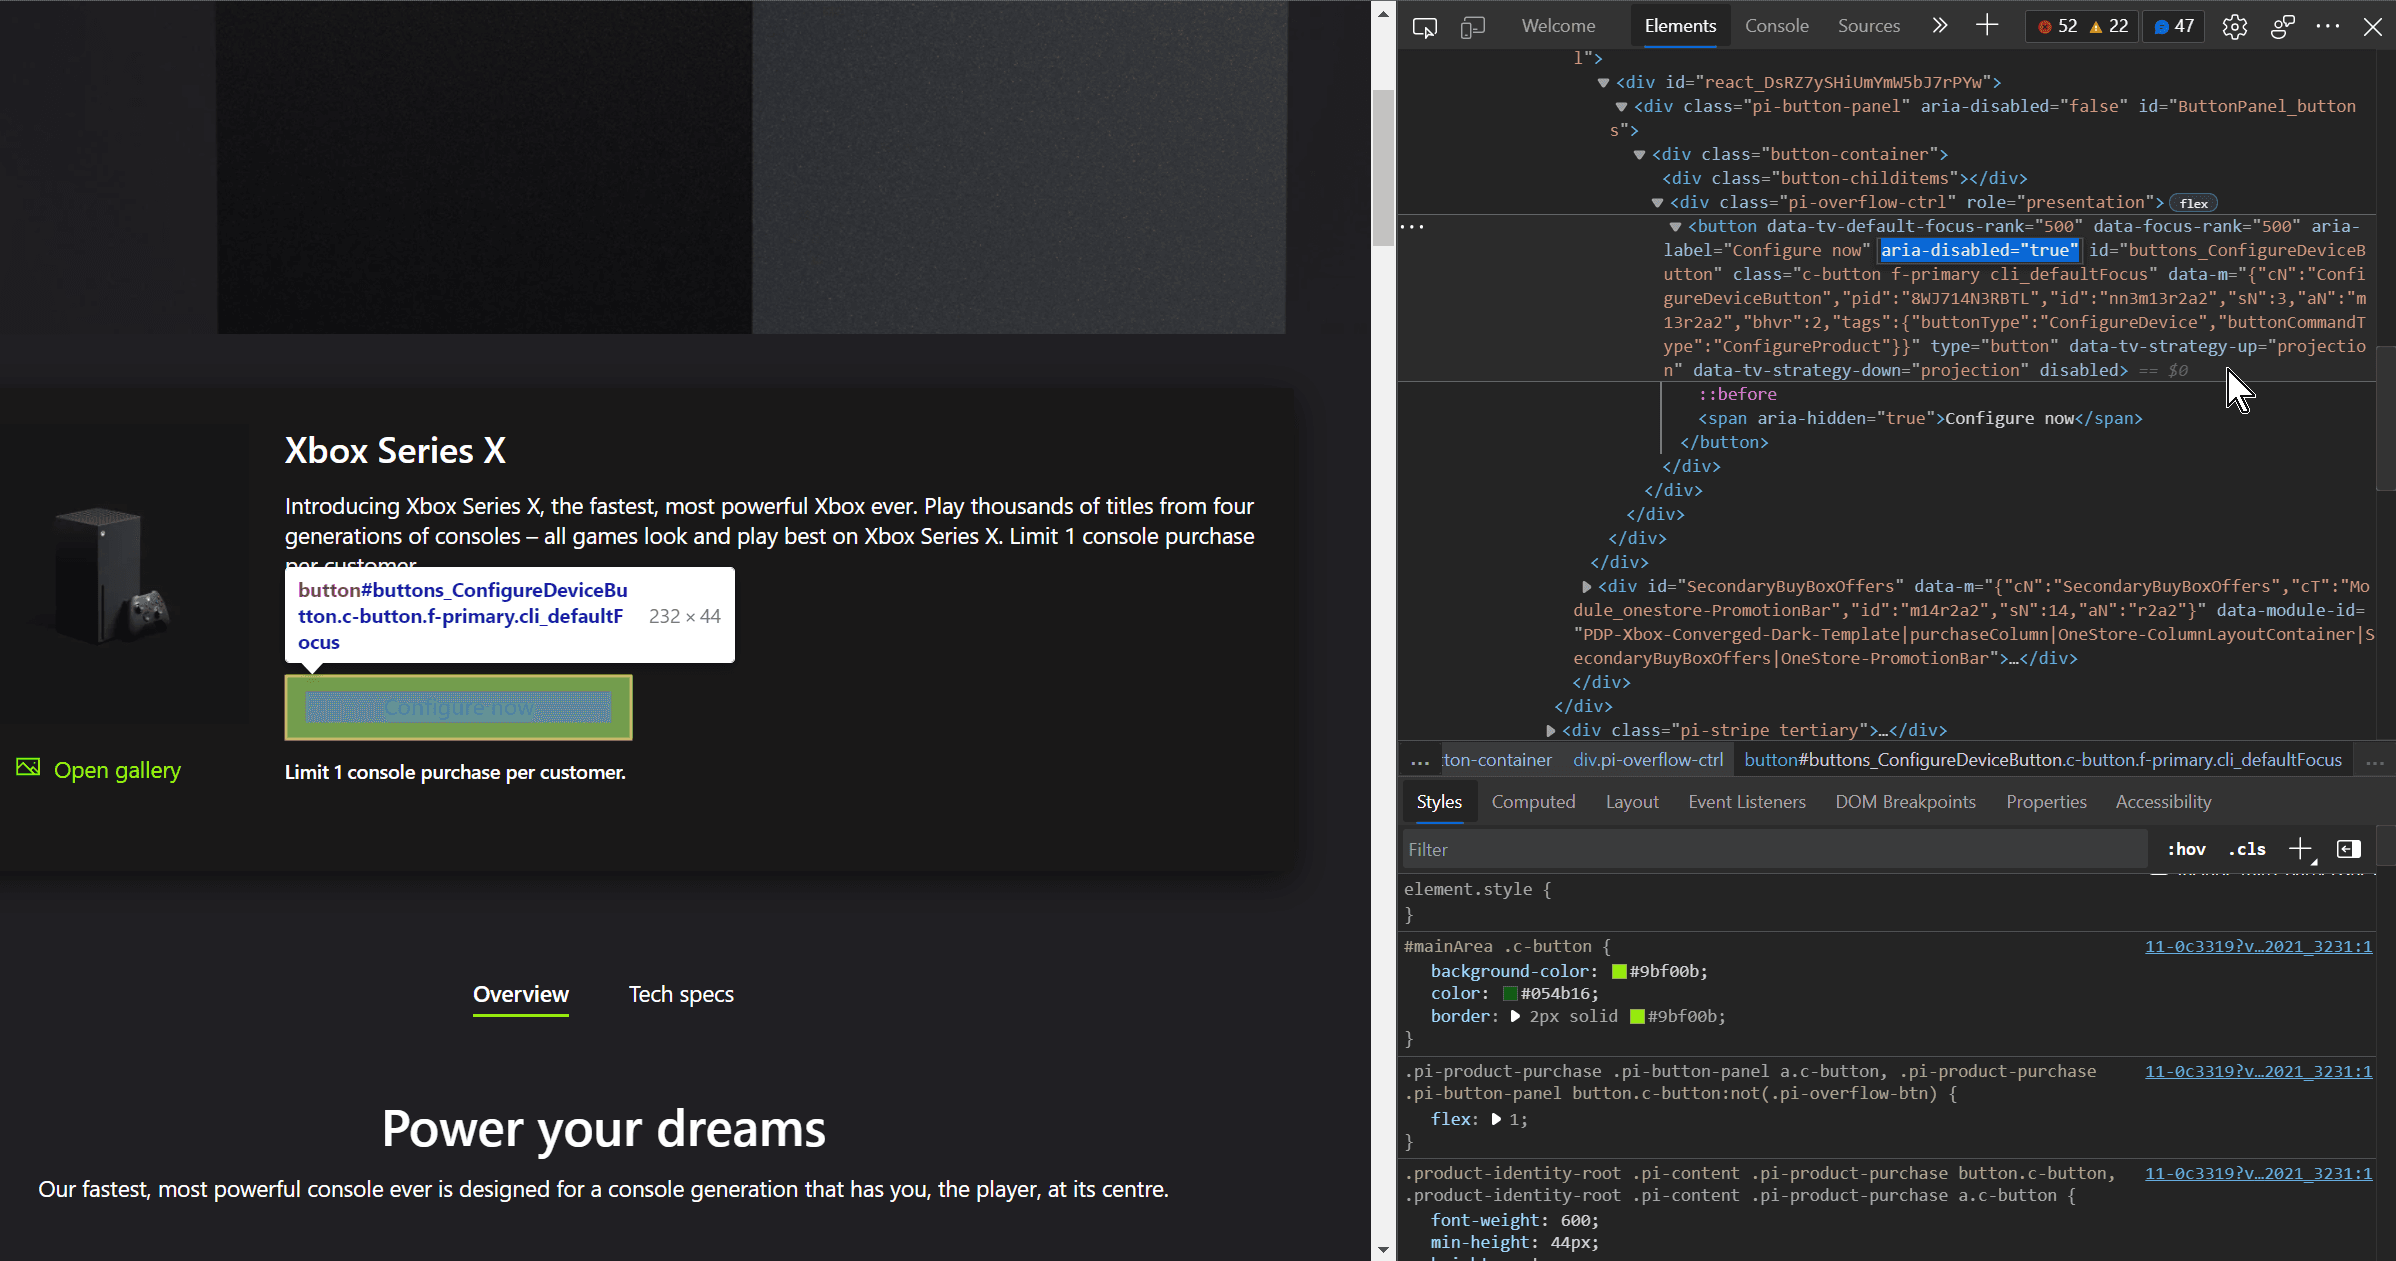Expand the border shorthand property
The height and width of the screenshot is (1261, 2396).
pyautogui.click(x=1515, y=1016)
